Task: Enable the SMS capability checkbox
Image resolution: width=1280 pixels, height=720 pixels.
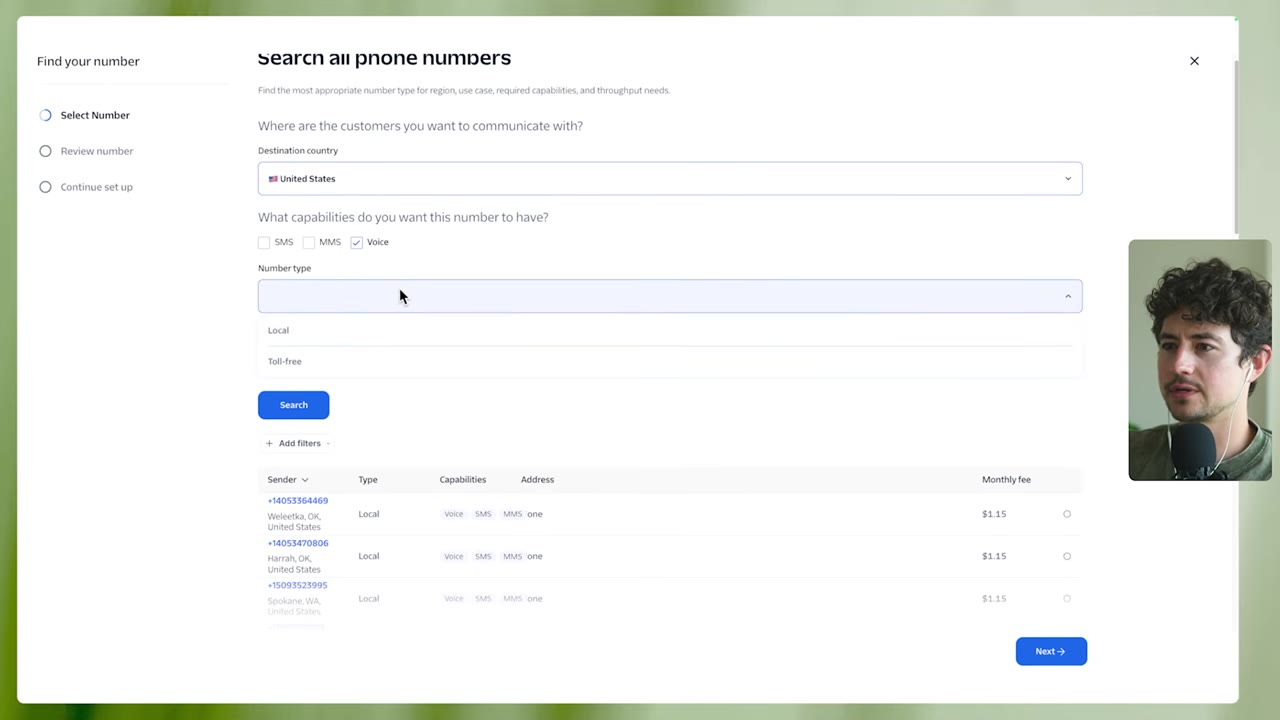Action: [x=264, y=242]
